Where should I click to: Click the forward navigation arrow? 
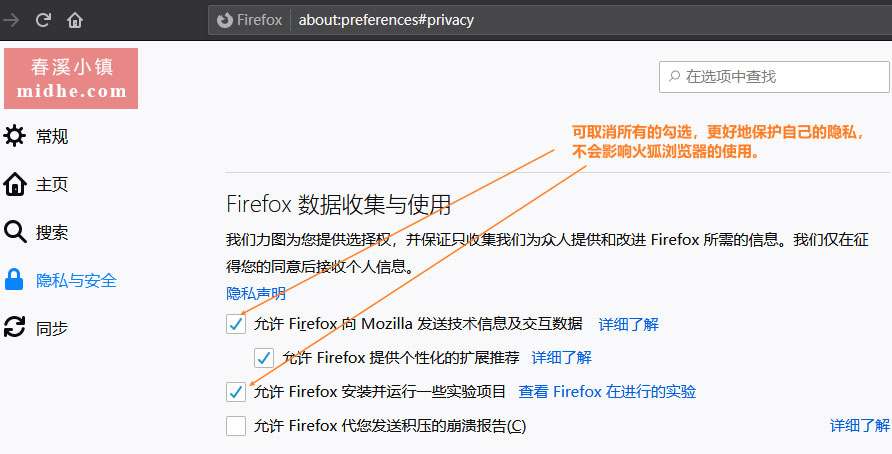[x=10, y=20]
